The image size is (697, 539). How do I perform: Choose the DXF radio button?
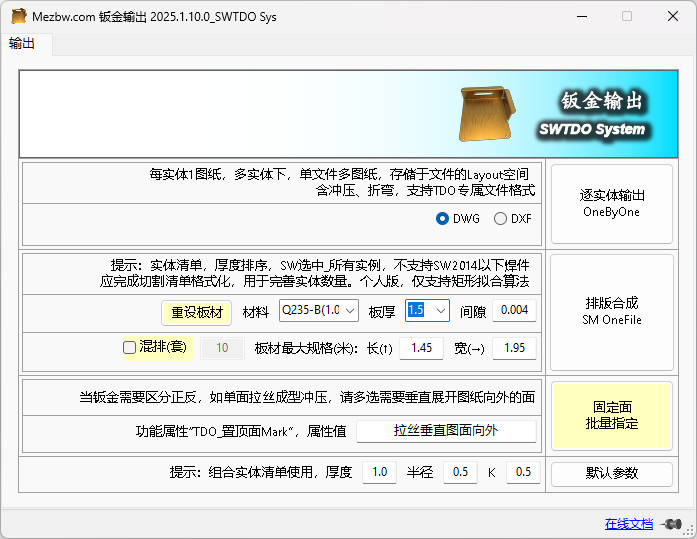pyautogui.click(x=500, y=219)
